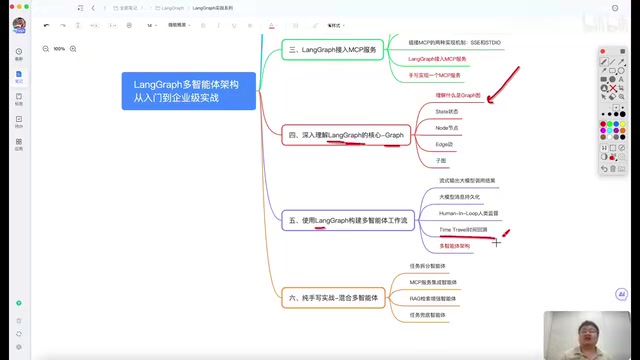Viewport: 640px width, 360px height.
Task: Select the text A tool in the palette
Action: tap(621, 79)
